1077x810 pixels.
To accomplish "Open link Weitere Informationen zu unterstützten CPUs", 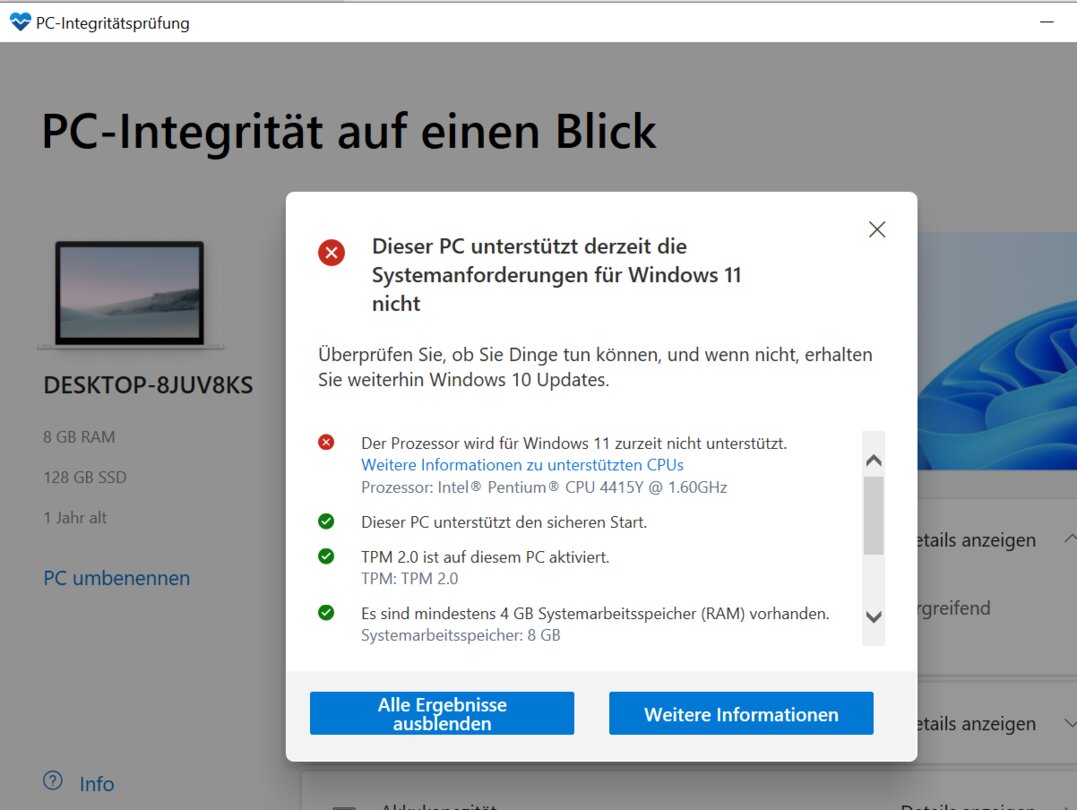I will (522, 465).
